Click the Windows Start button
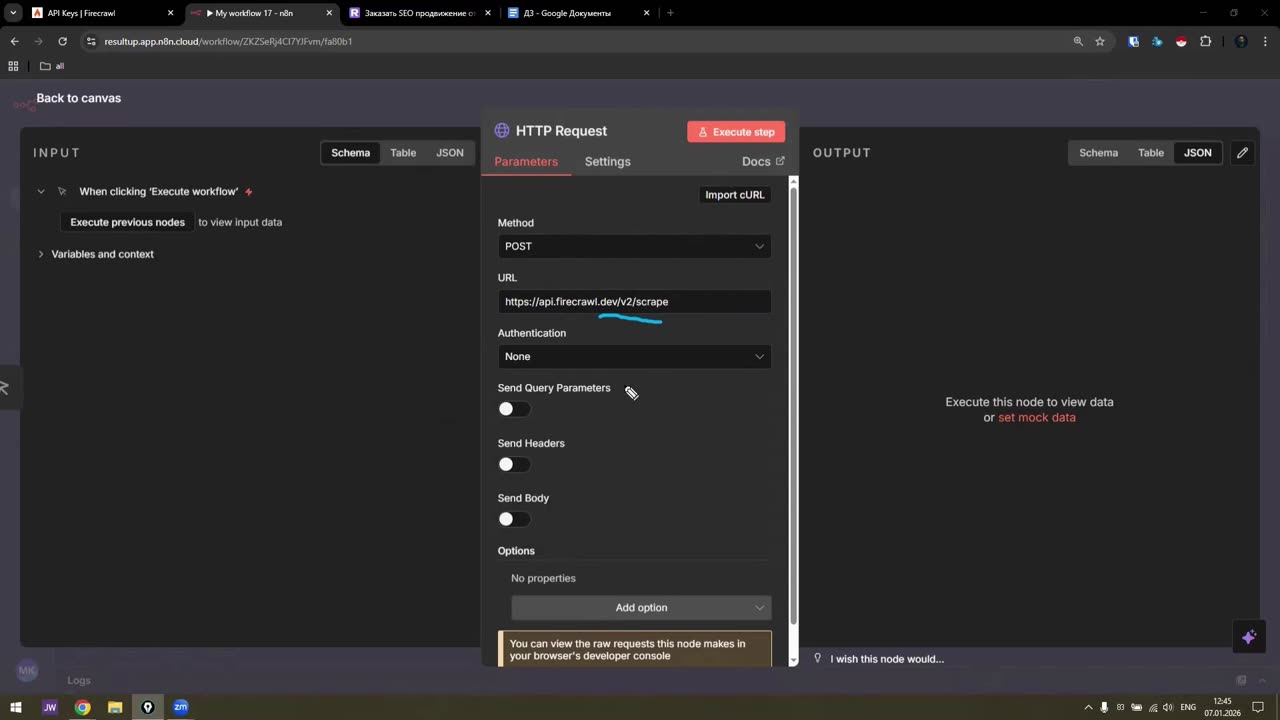1280x720 pixels. click(16, 707)
